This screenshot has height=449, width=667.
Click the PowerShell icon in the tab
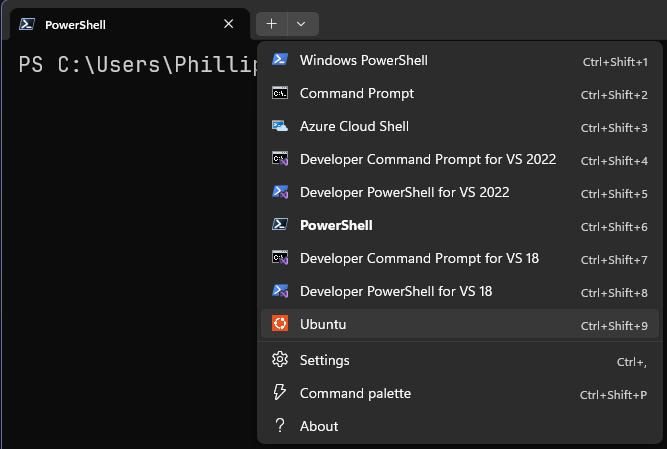27,24
